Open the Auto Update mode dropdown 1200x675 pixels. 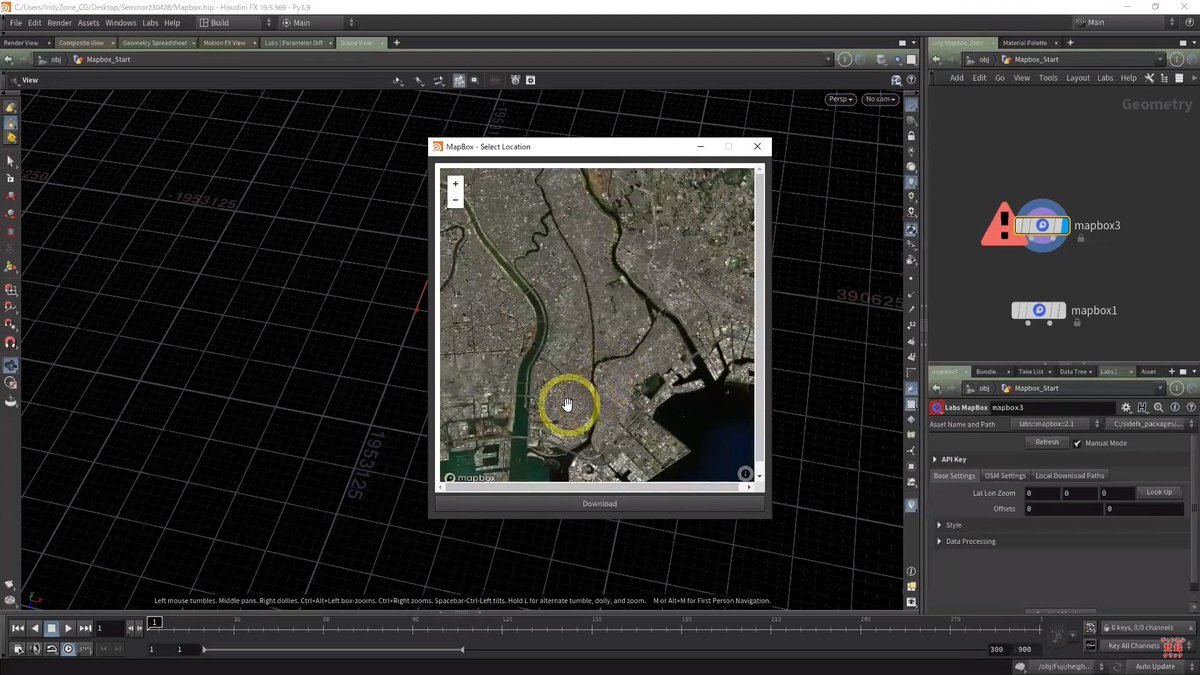[1158, 666]
